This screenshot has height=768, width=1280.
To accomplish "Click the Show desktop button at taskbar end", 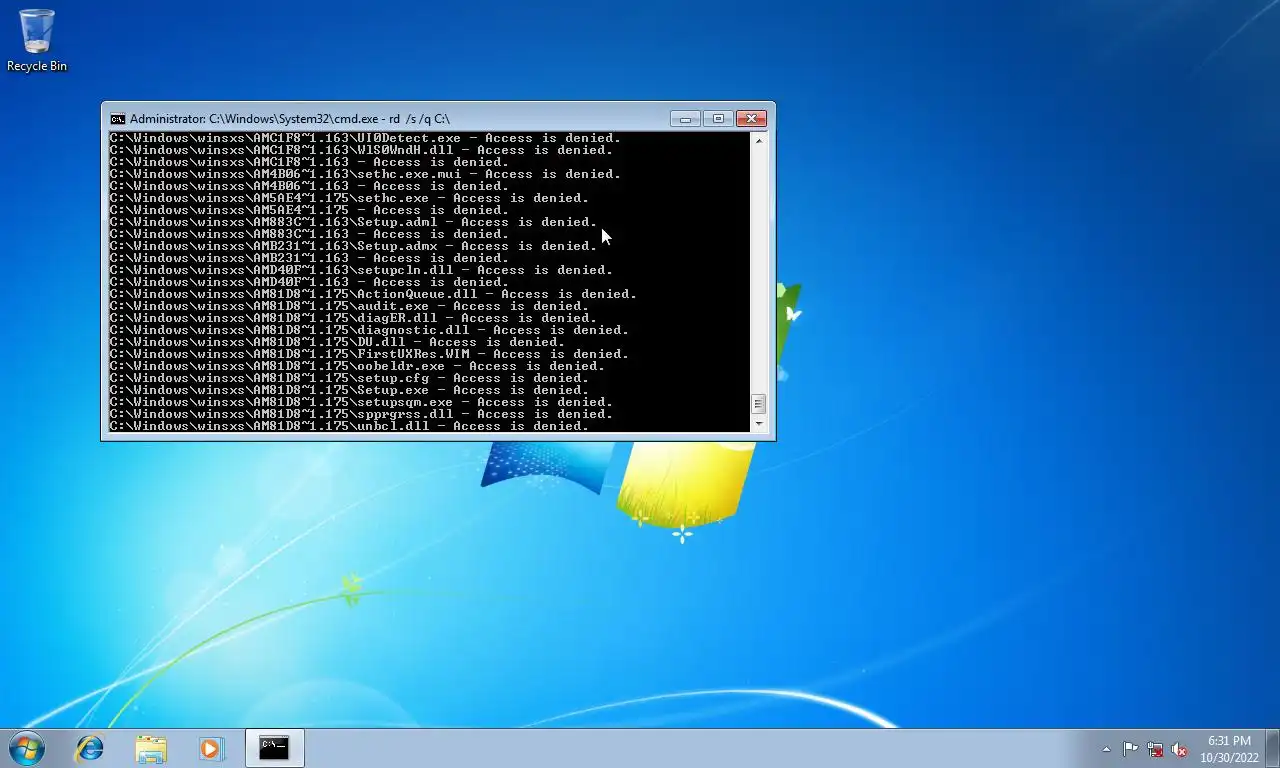I will 1273,749.
